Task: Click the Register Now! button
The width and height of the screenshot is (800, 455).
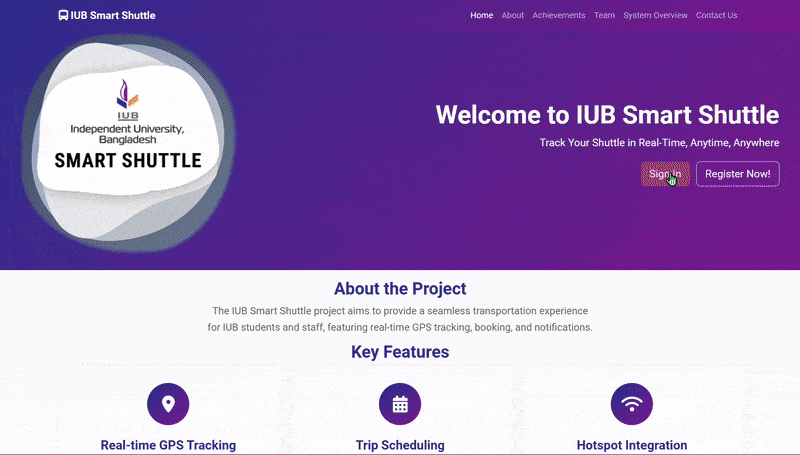Action: click(x=738, y=174)
